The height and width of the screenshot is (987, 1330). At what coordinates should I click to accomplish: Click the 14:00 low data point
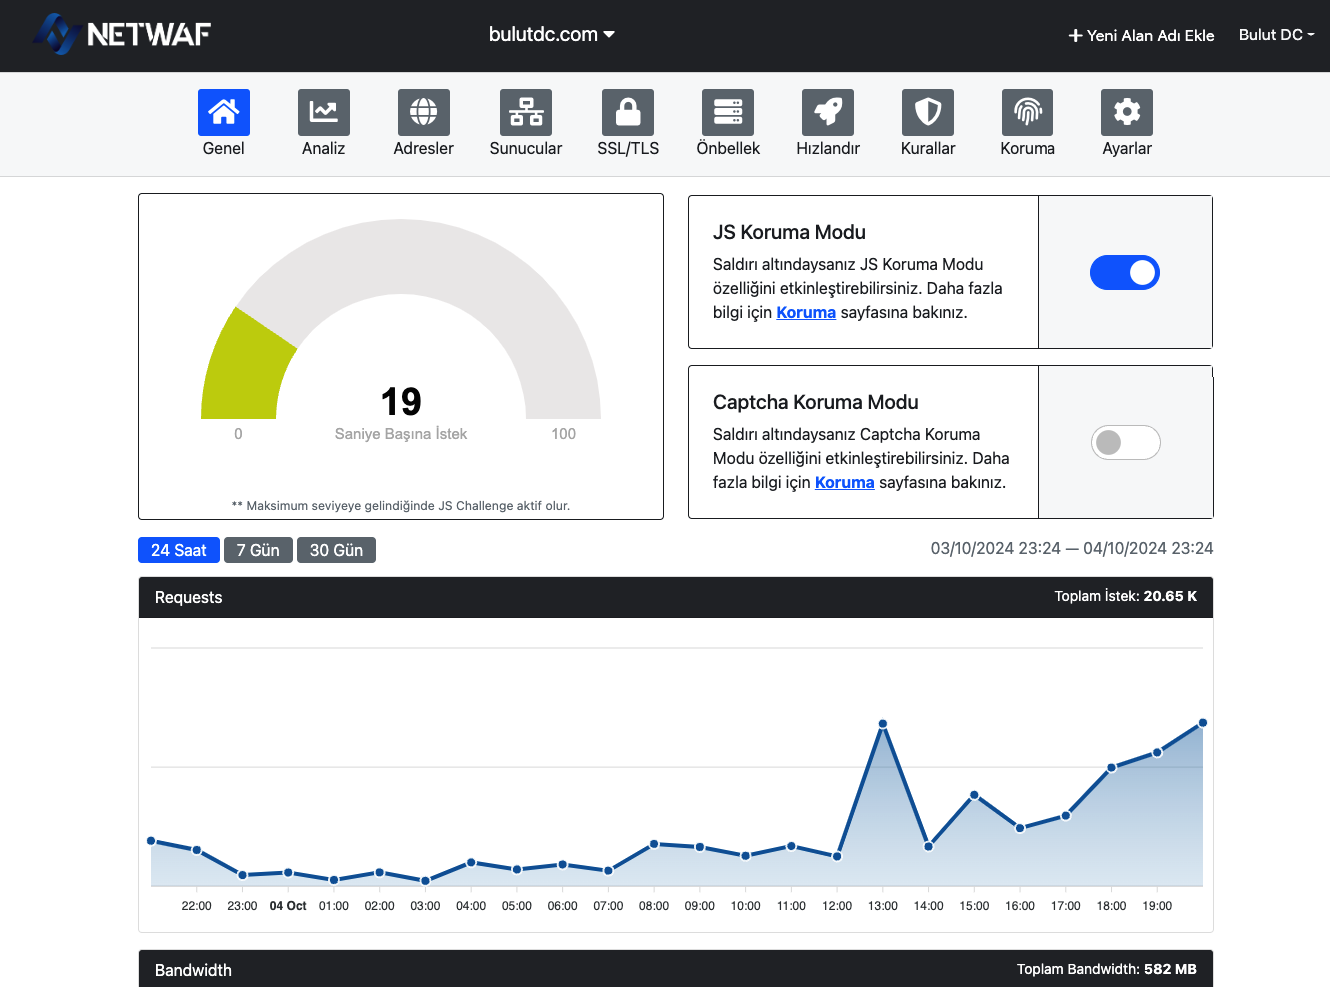(x=928, y=846)
